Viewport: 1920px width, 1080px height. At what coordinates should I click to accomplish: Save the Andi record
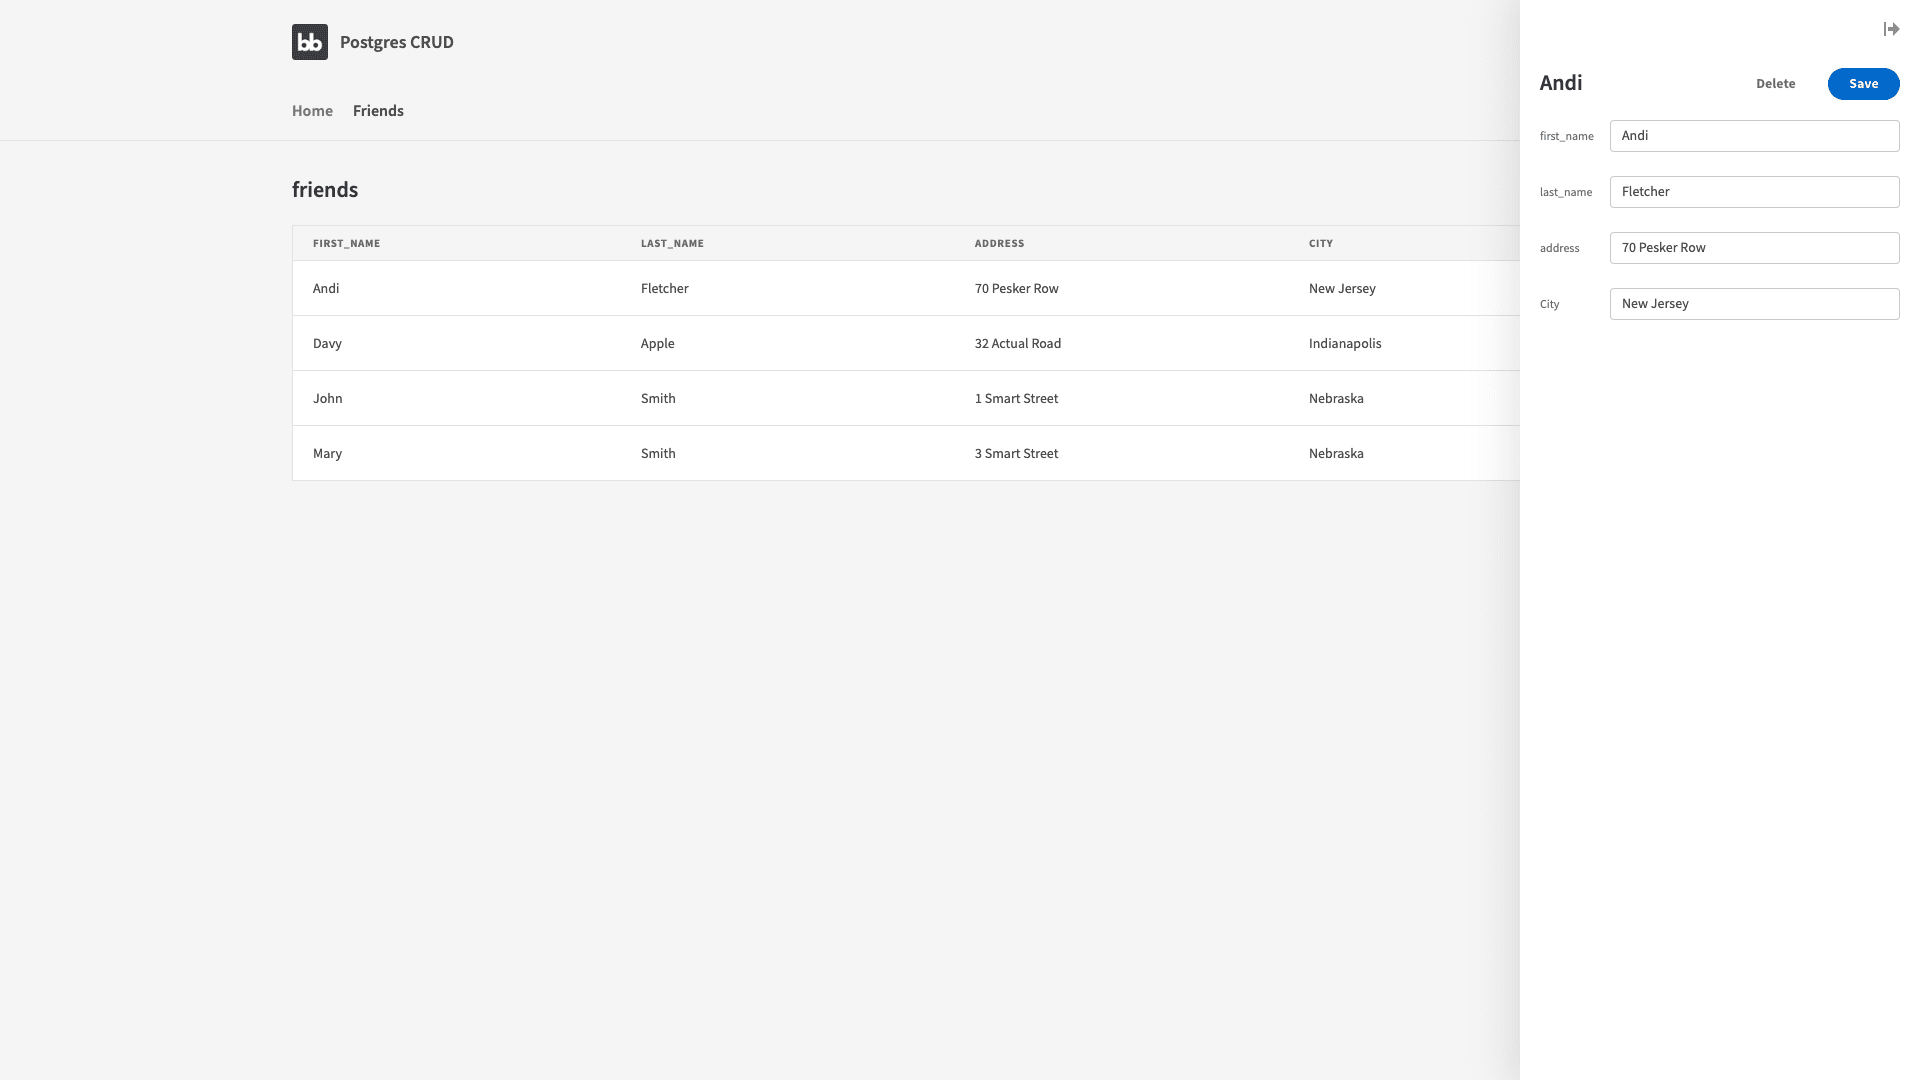(1863, 84)
